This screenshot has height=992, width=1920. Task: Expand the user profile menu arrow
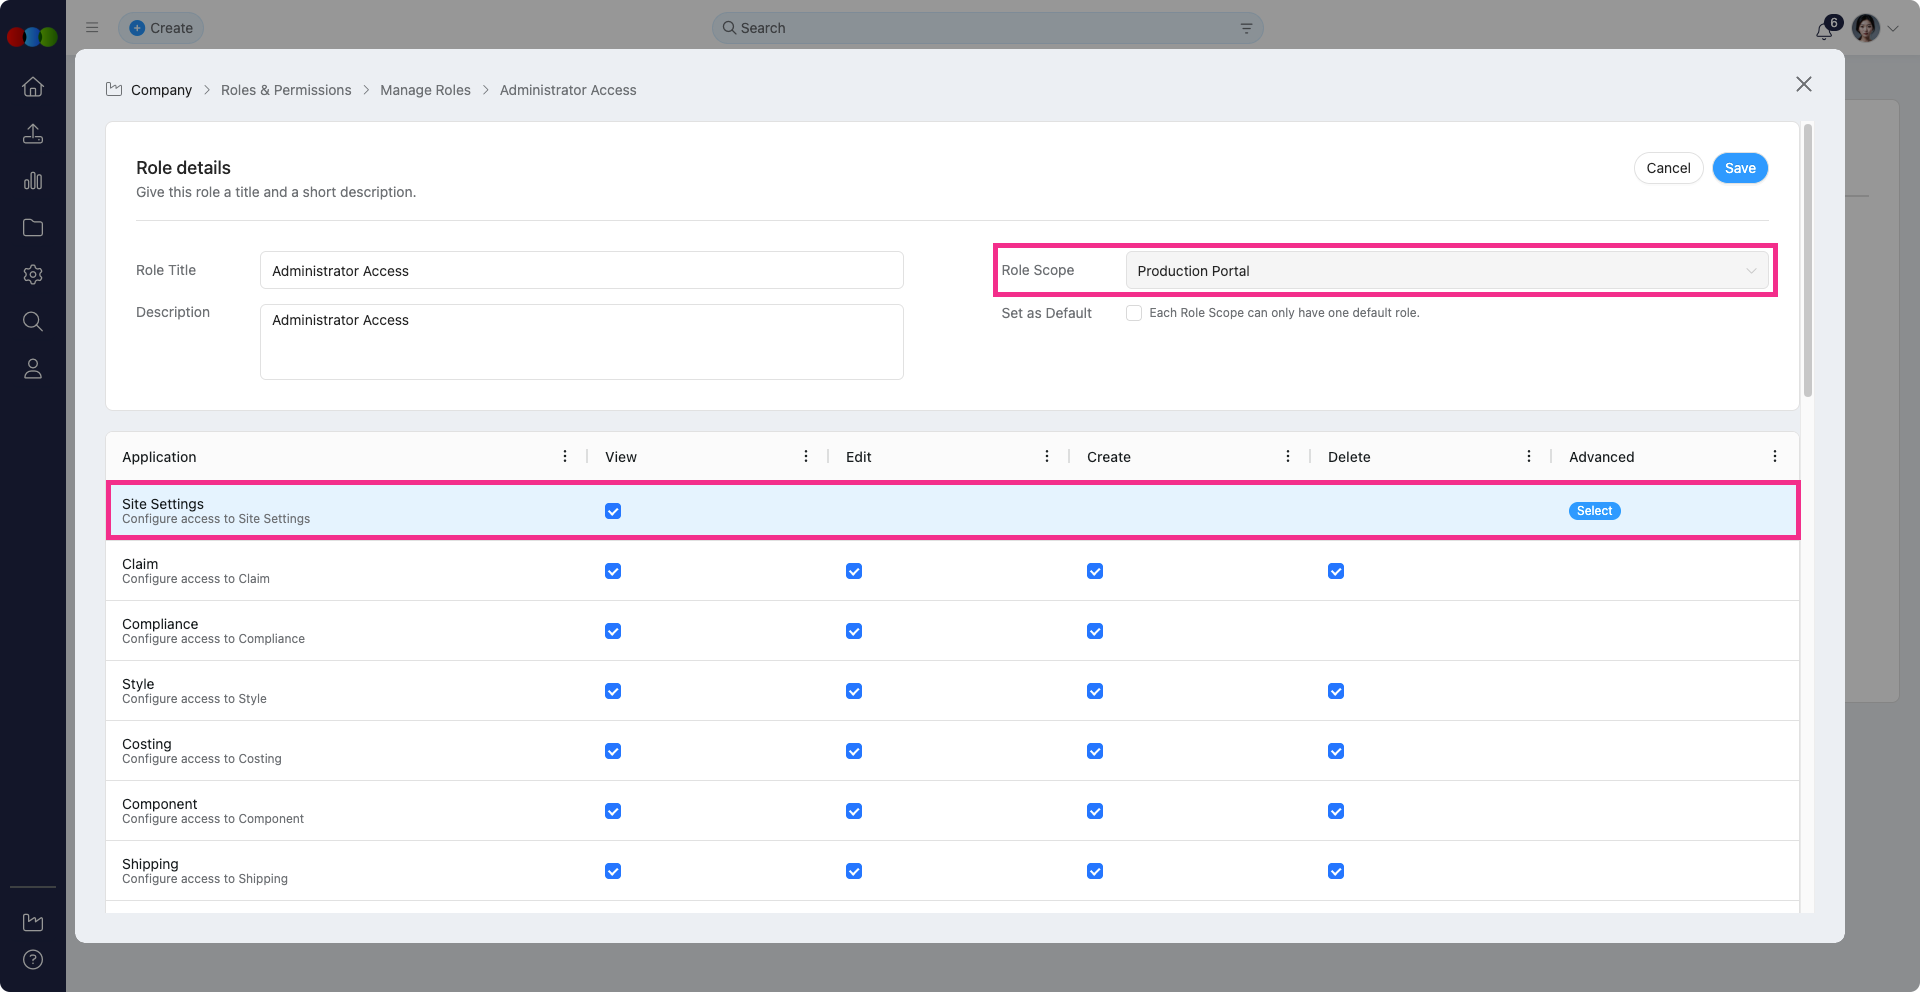click(x=1893, y=29)
